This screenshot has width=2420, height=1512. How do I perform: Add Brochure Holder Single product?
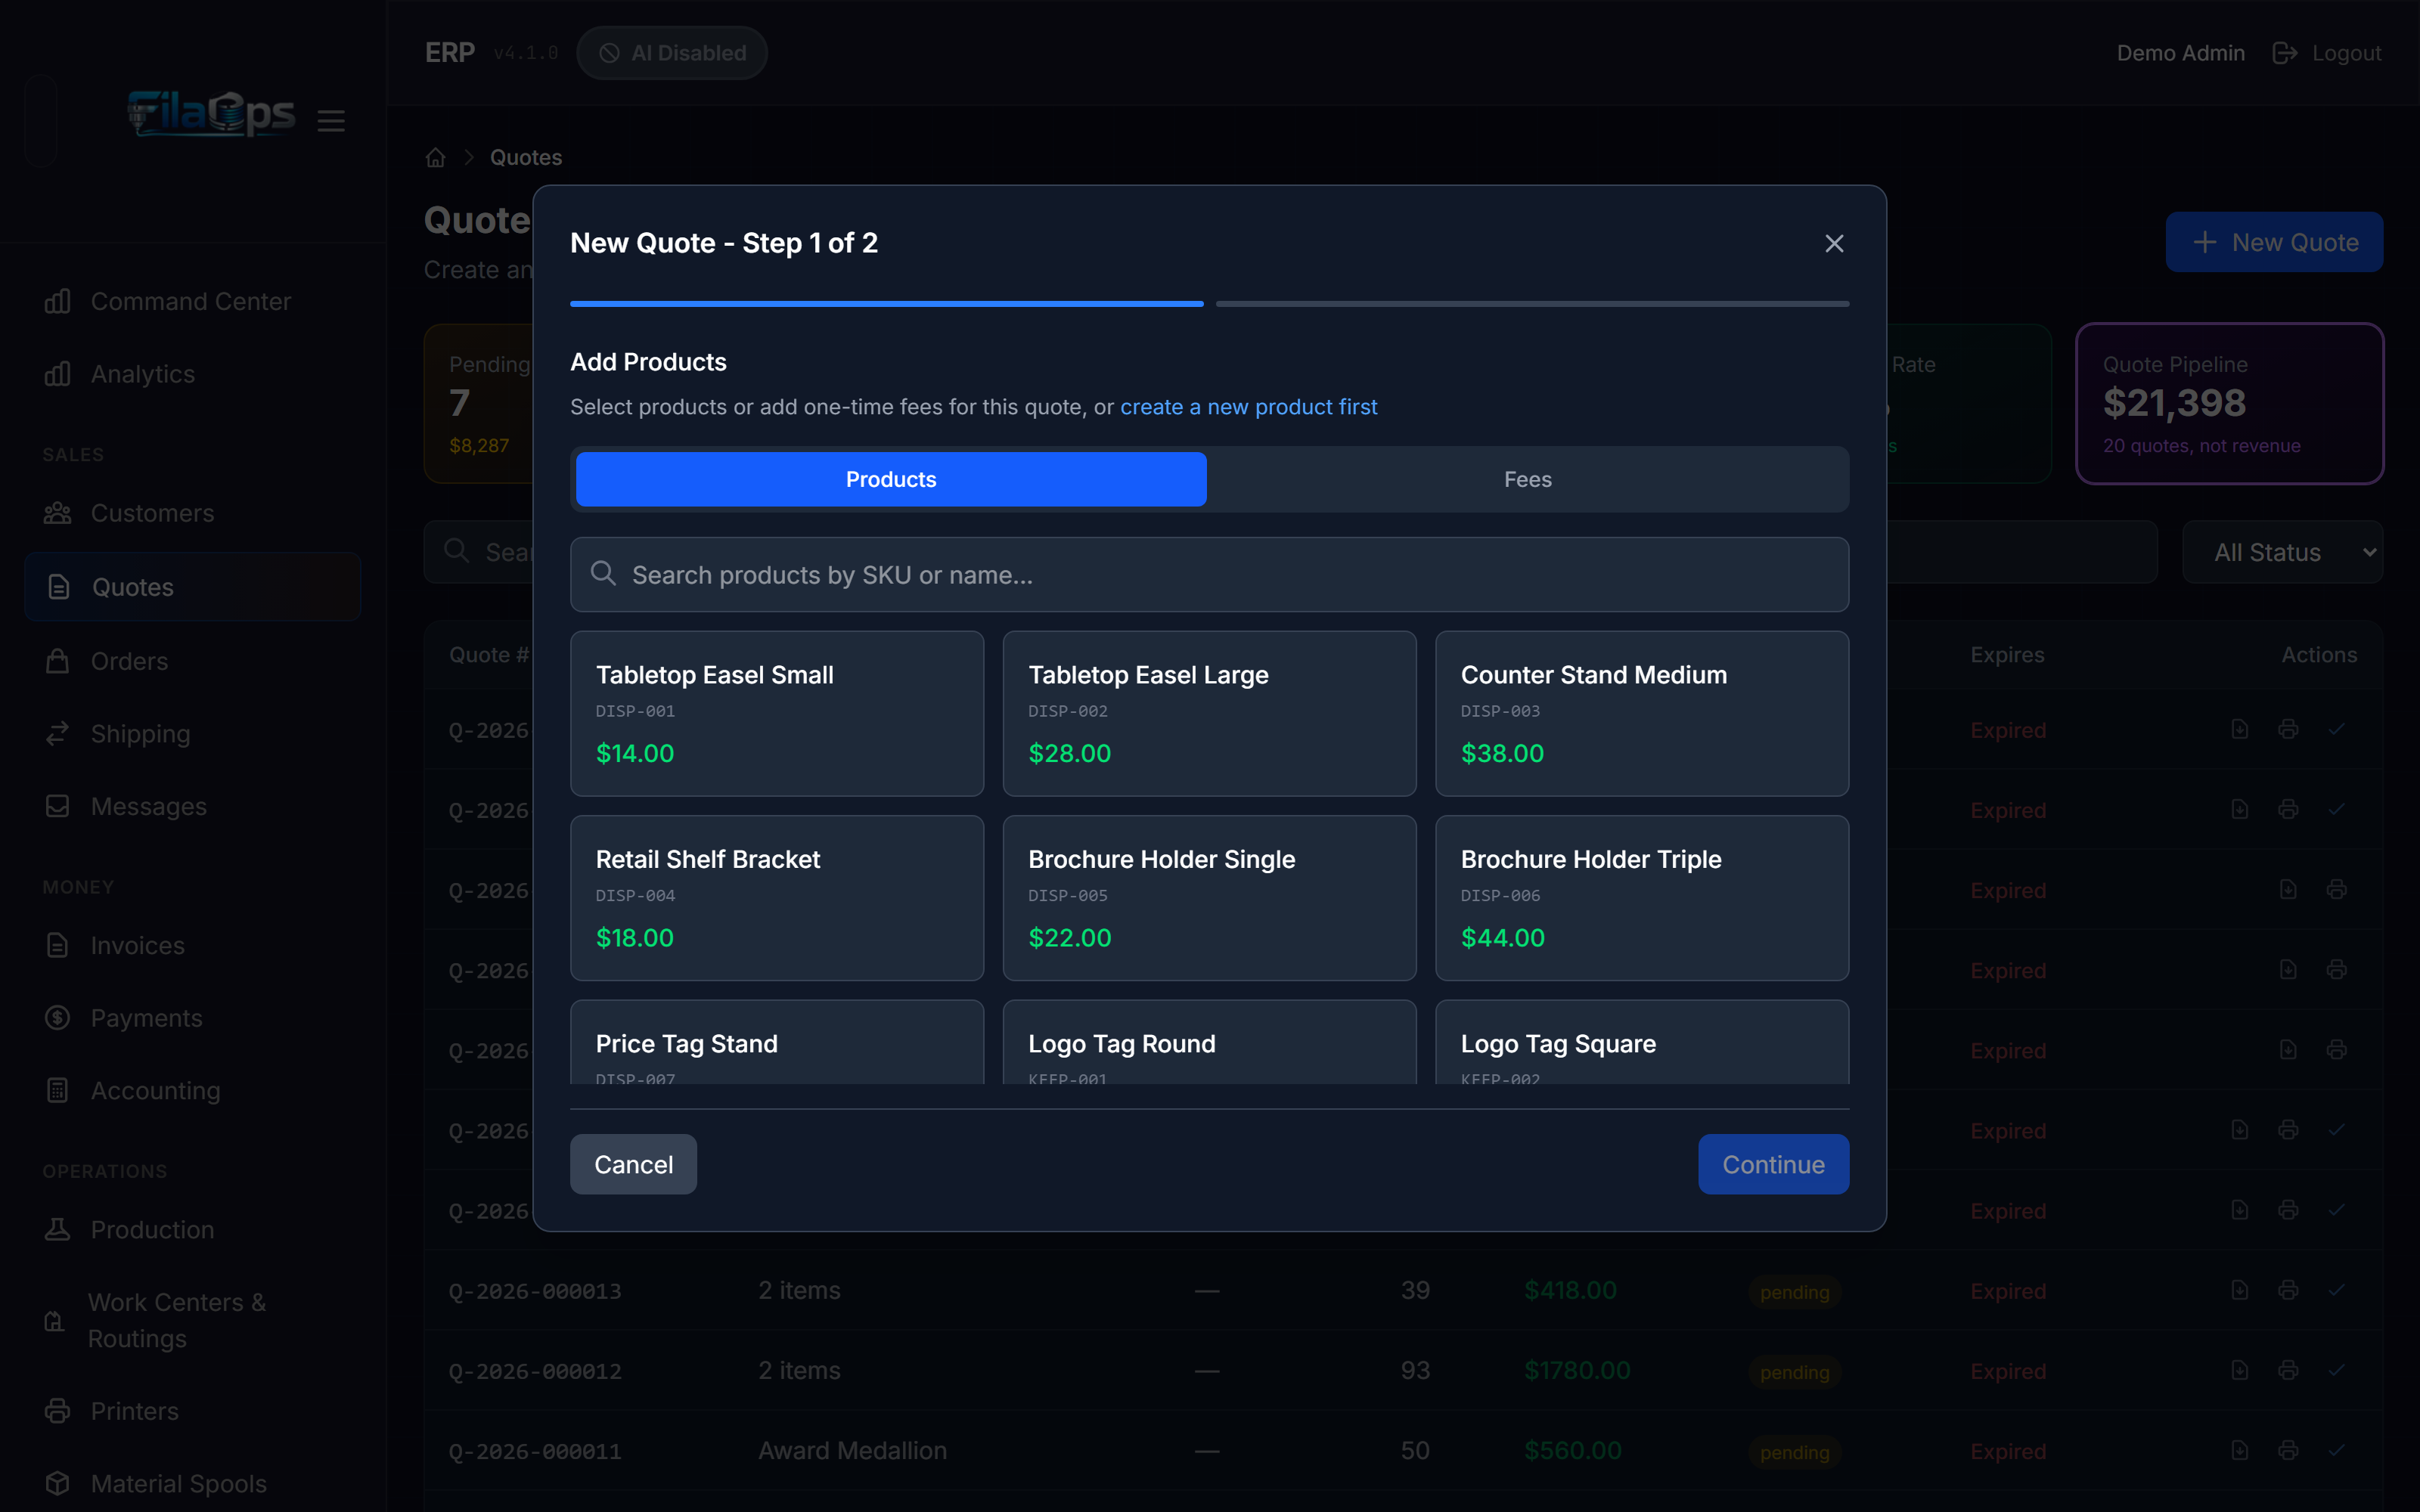click(x=1209, y=898)
